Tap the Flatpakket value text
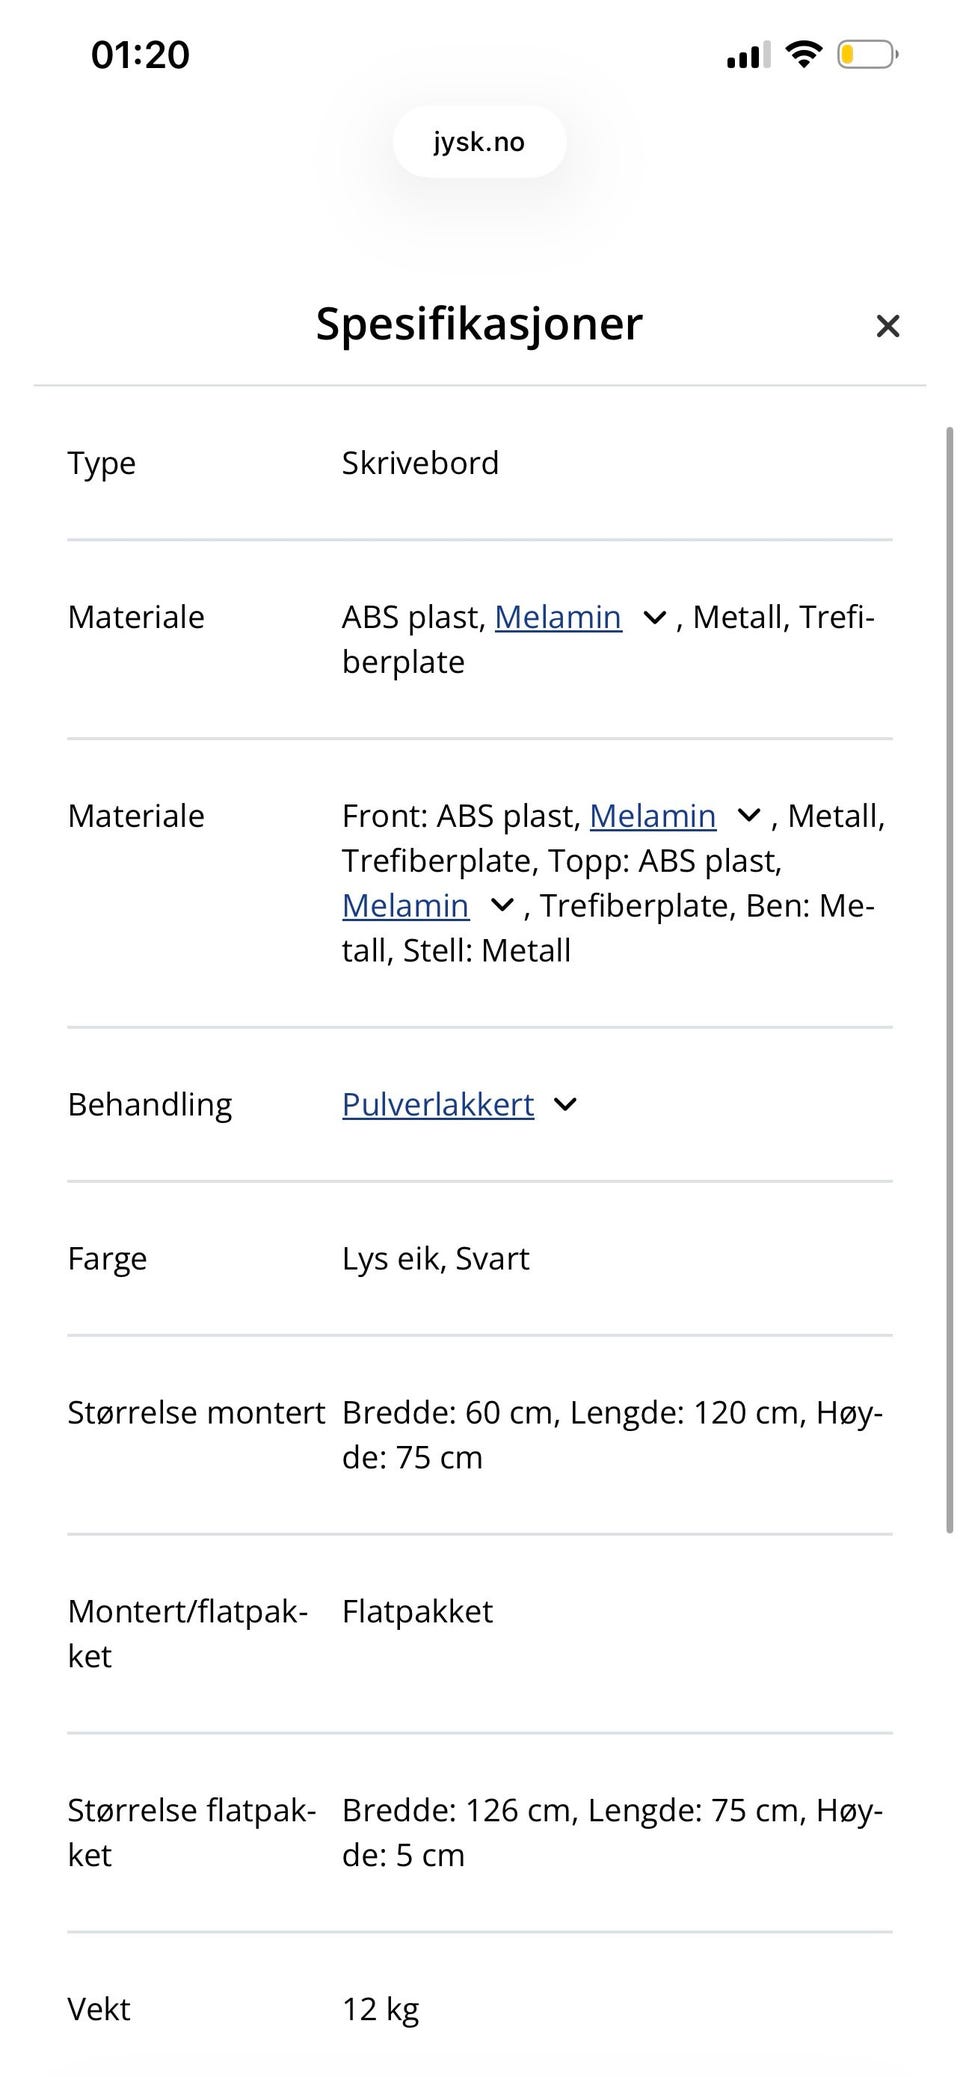This screenshot has height=2077, width=960. [x=416, y=1611]
